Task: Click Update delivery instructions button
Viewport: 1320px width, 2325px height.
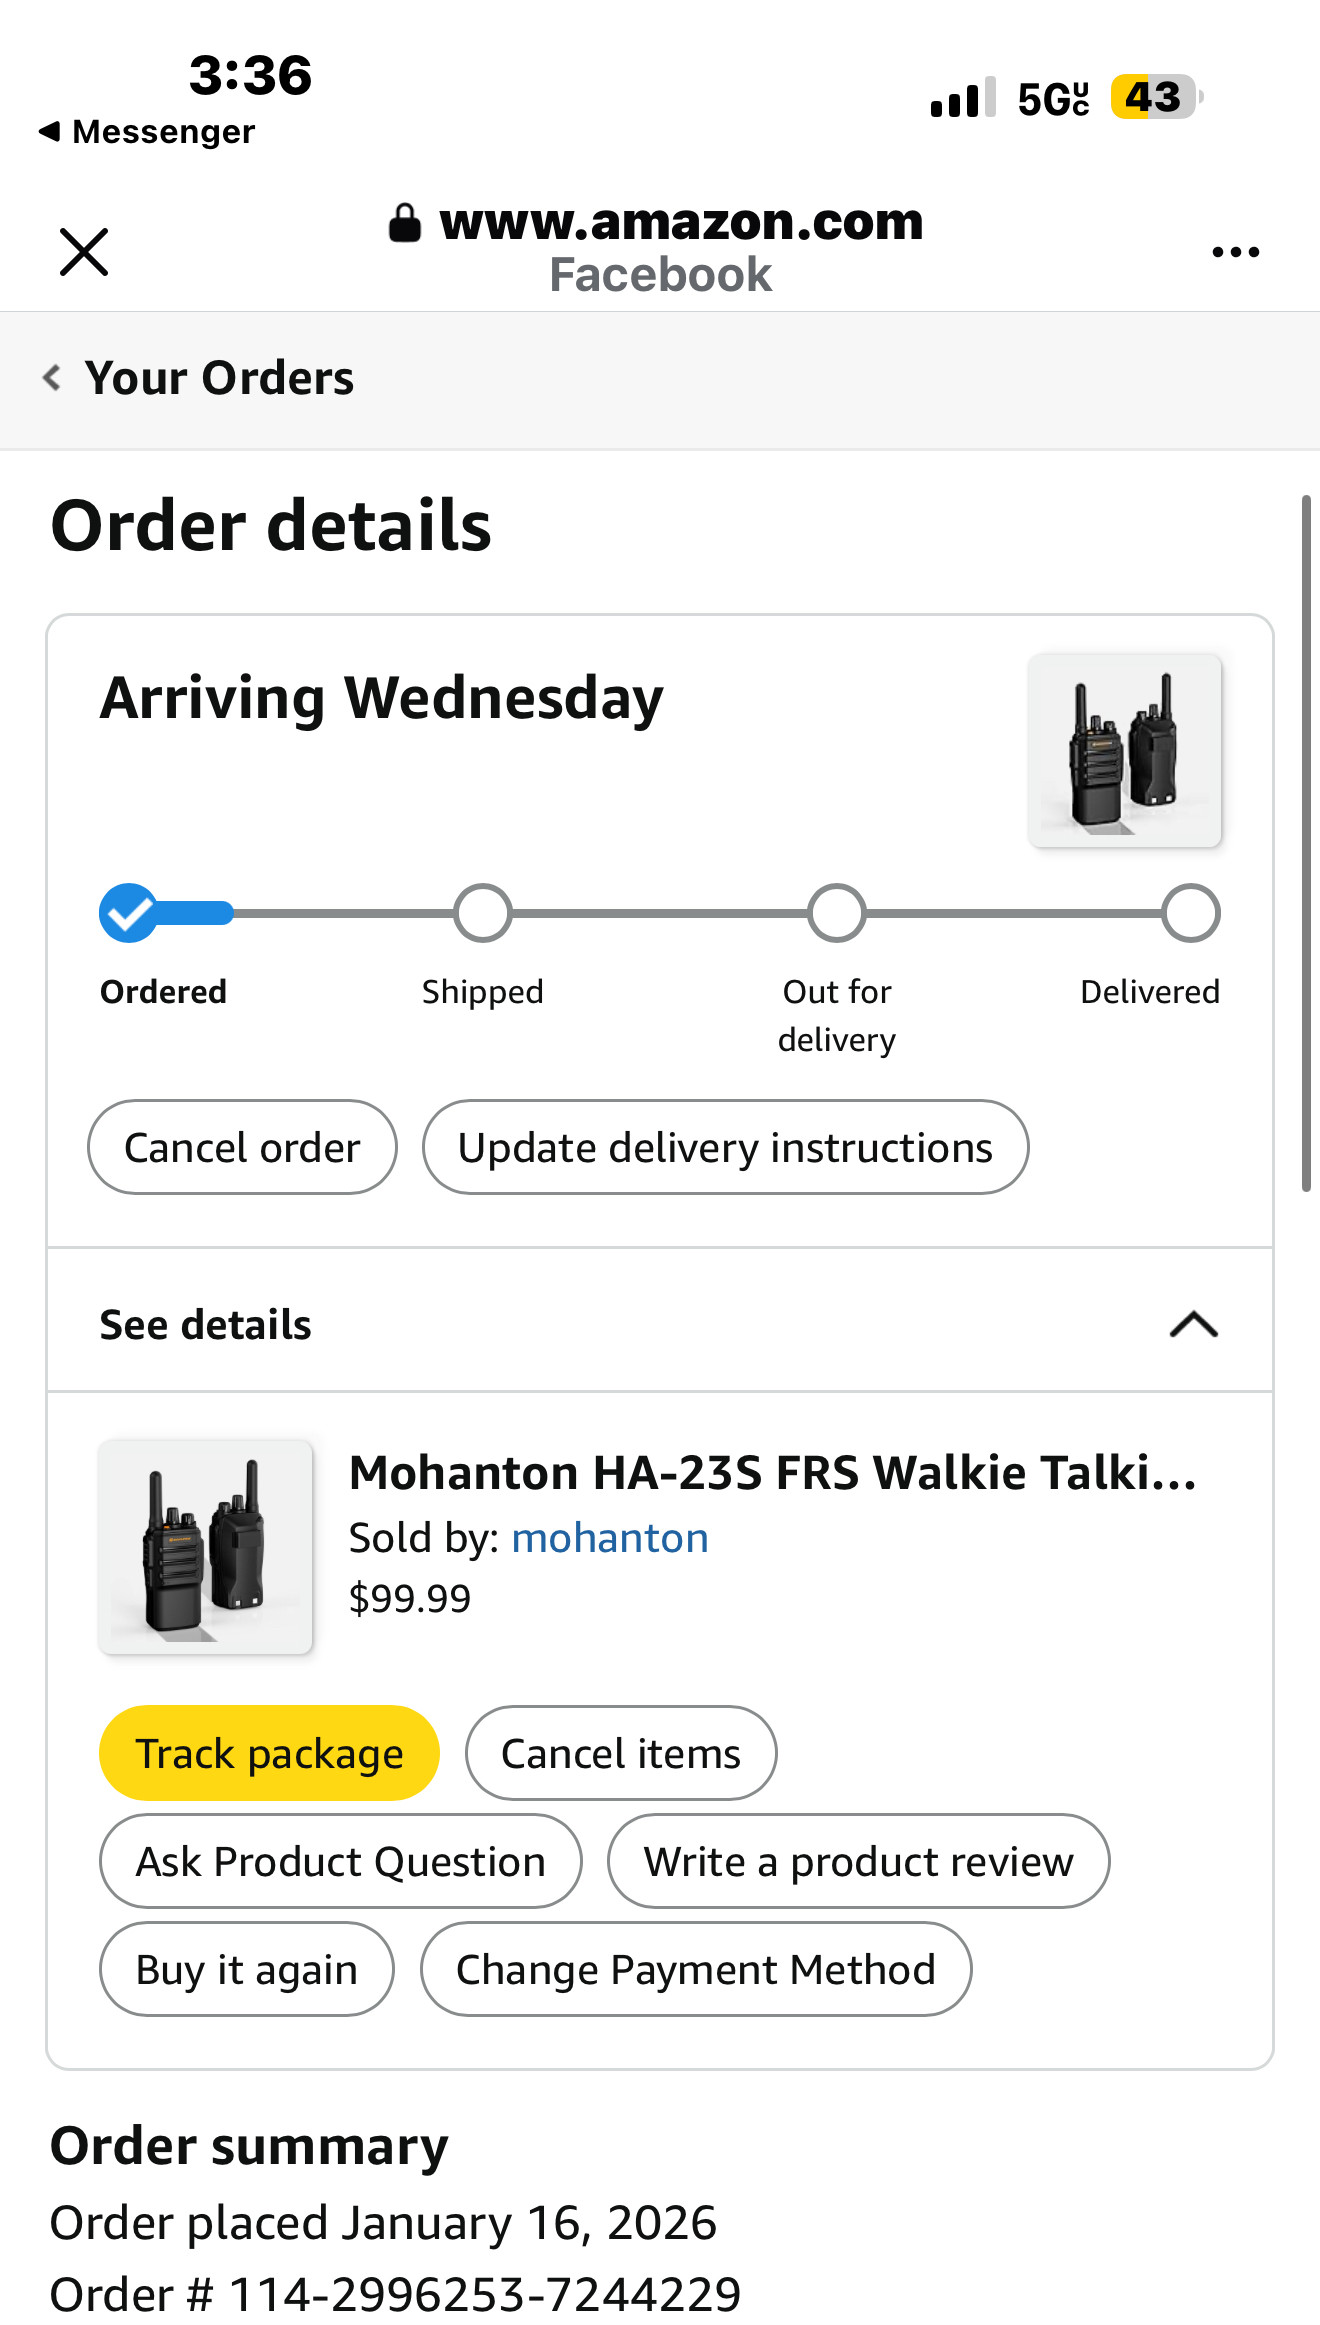Action: click(x=725, y=1147)
